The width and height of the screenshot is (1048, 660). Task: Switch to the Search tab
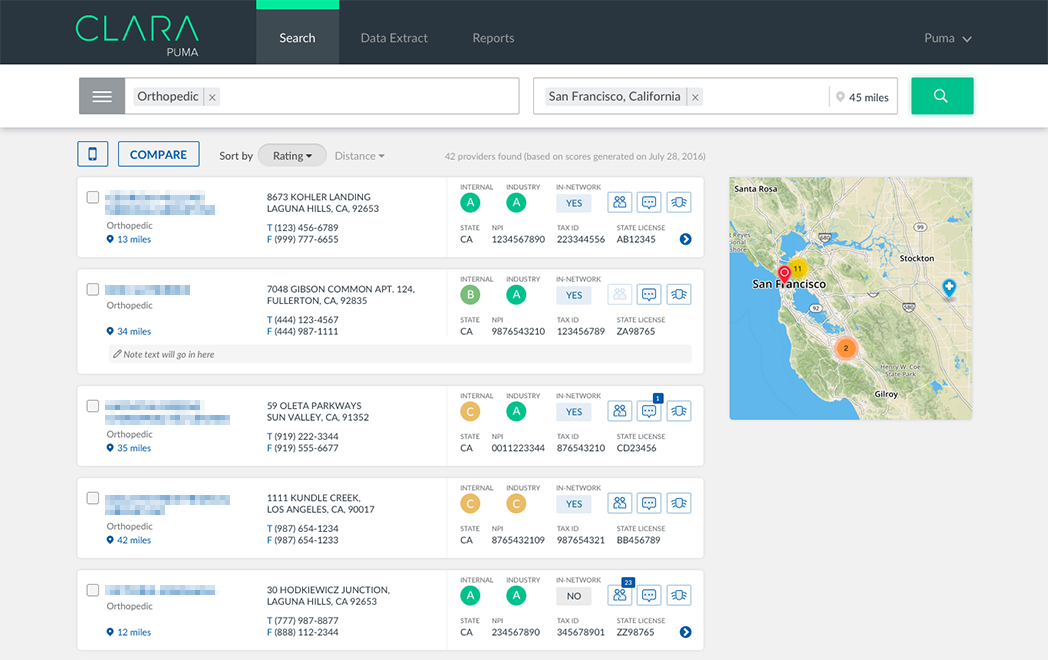tap(297, 37)
